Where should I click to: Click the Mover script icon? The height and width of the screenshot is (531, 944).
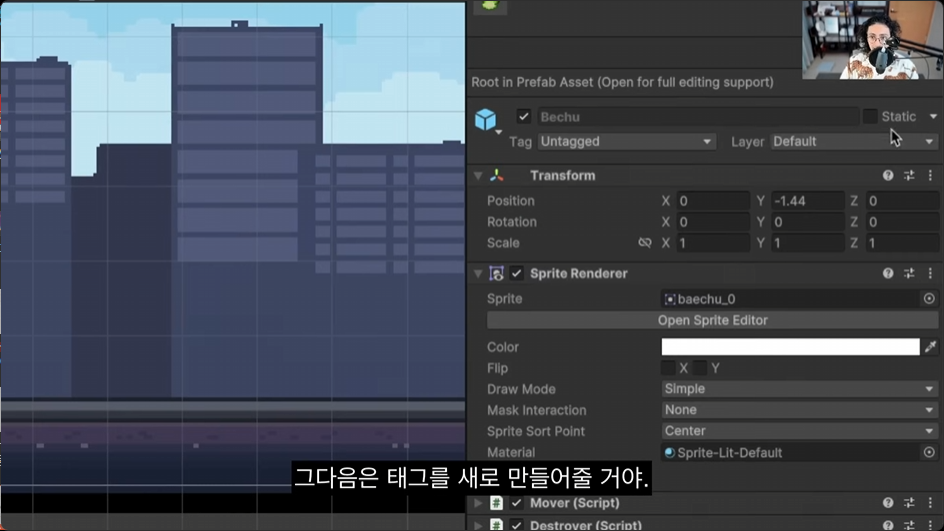tap(496, 503)
